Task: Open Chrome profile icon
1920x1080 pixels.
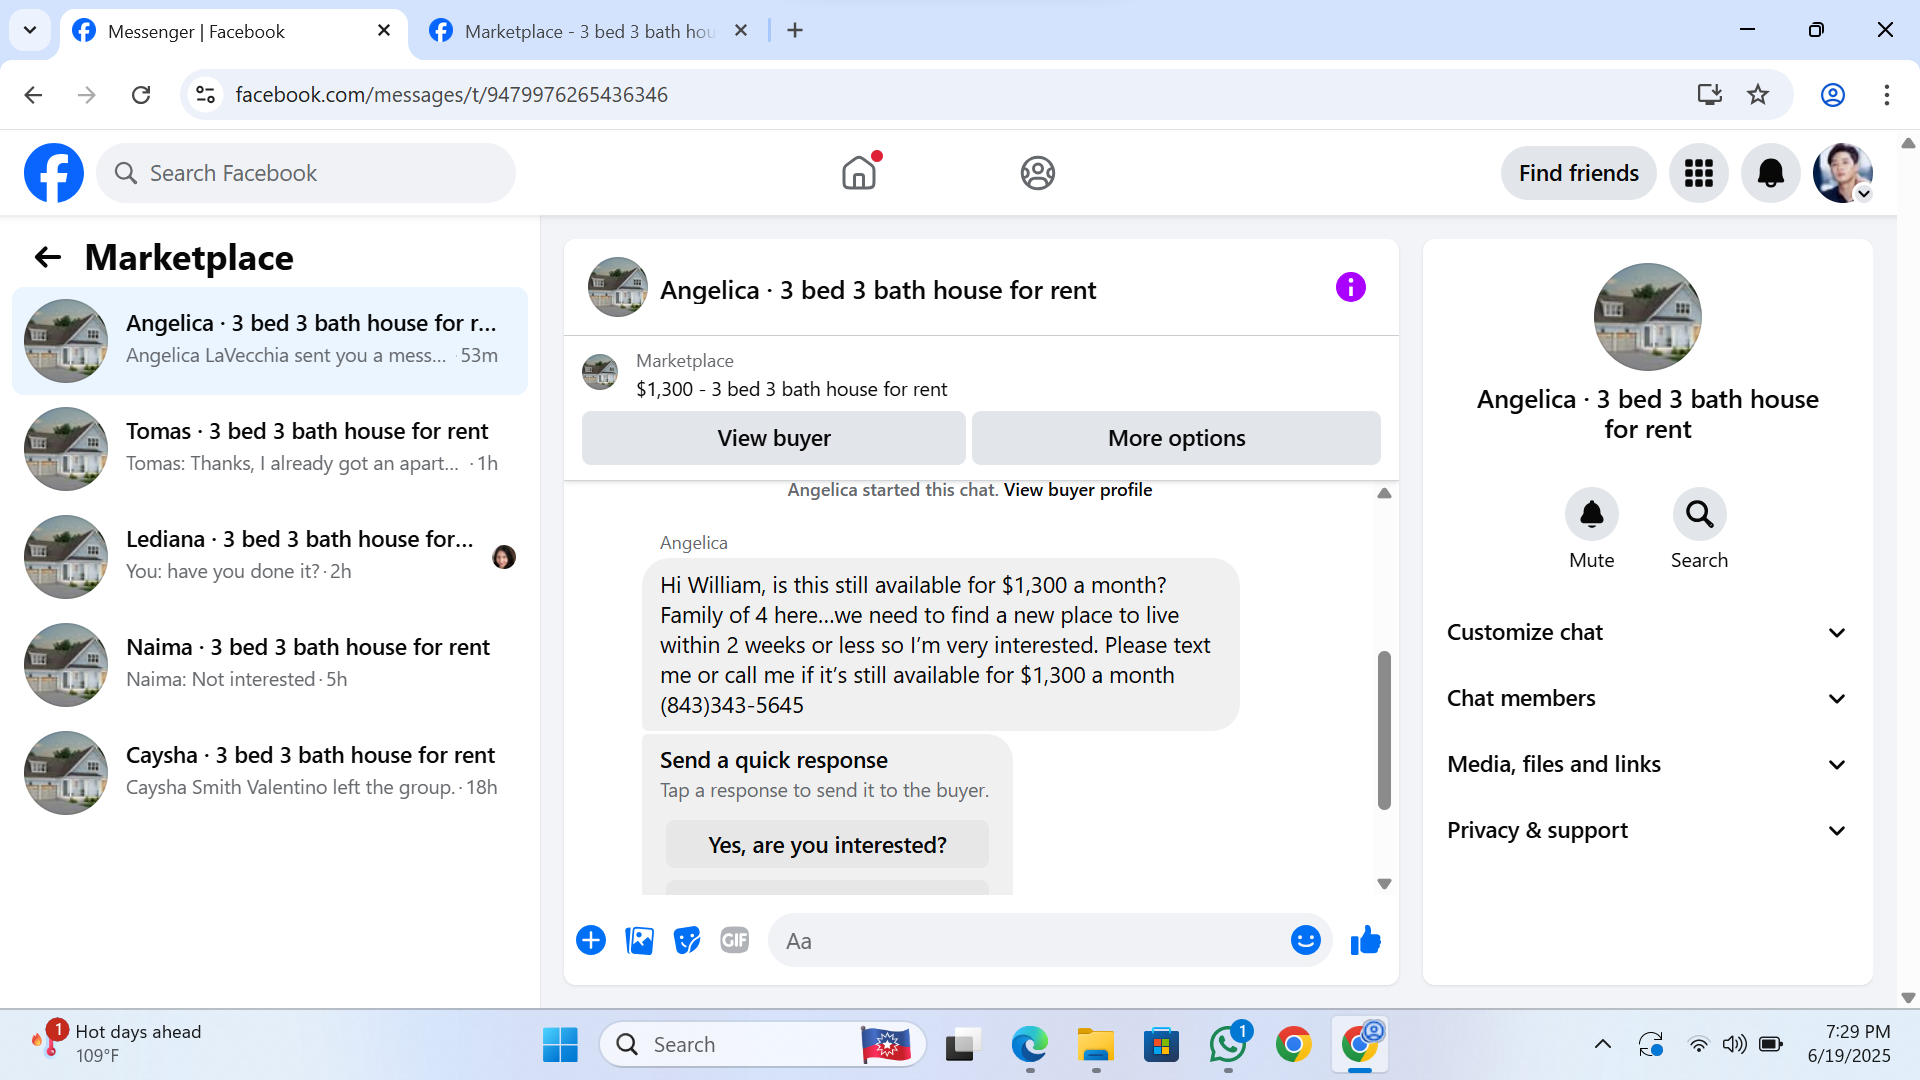Action: [1833, 95]
